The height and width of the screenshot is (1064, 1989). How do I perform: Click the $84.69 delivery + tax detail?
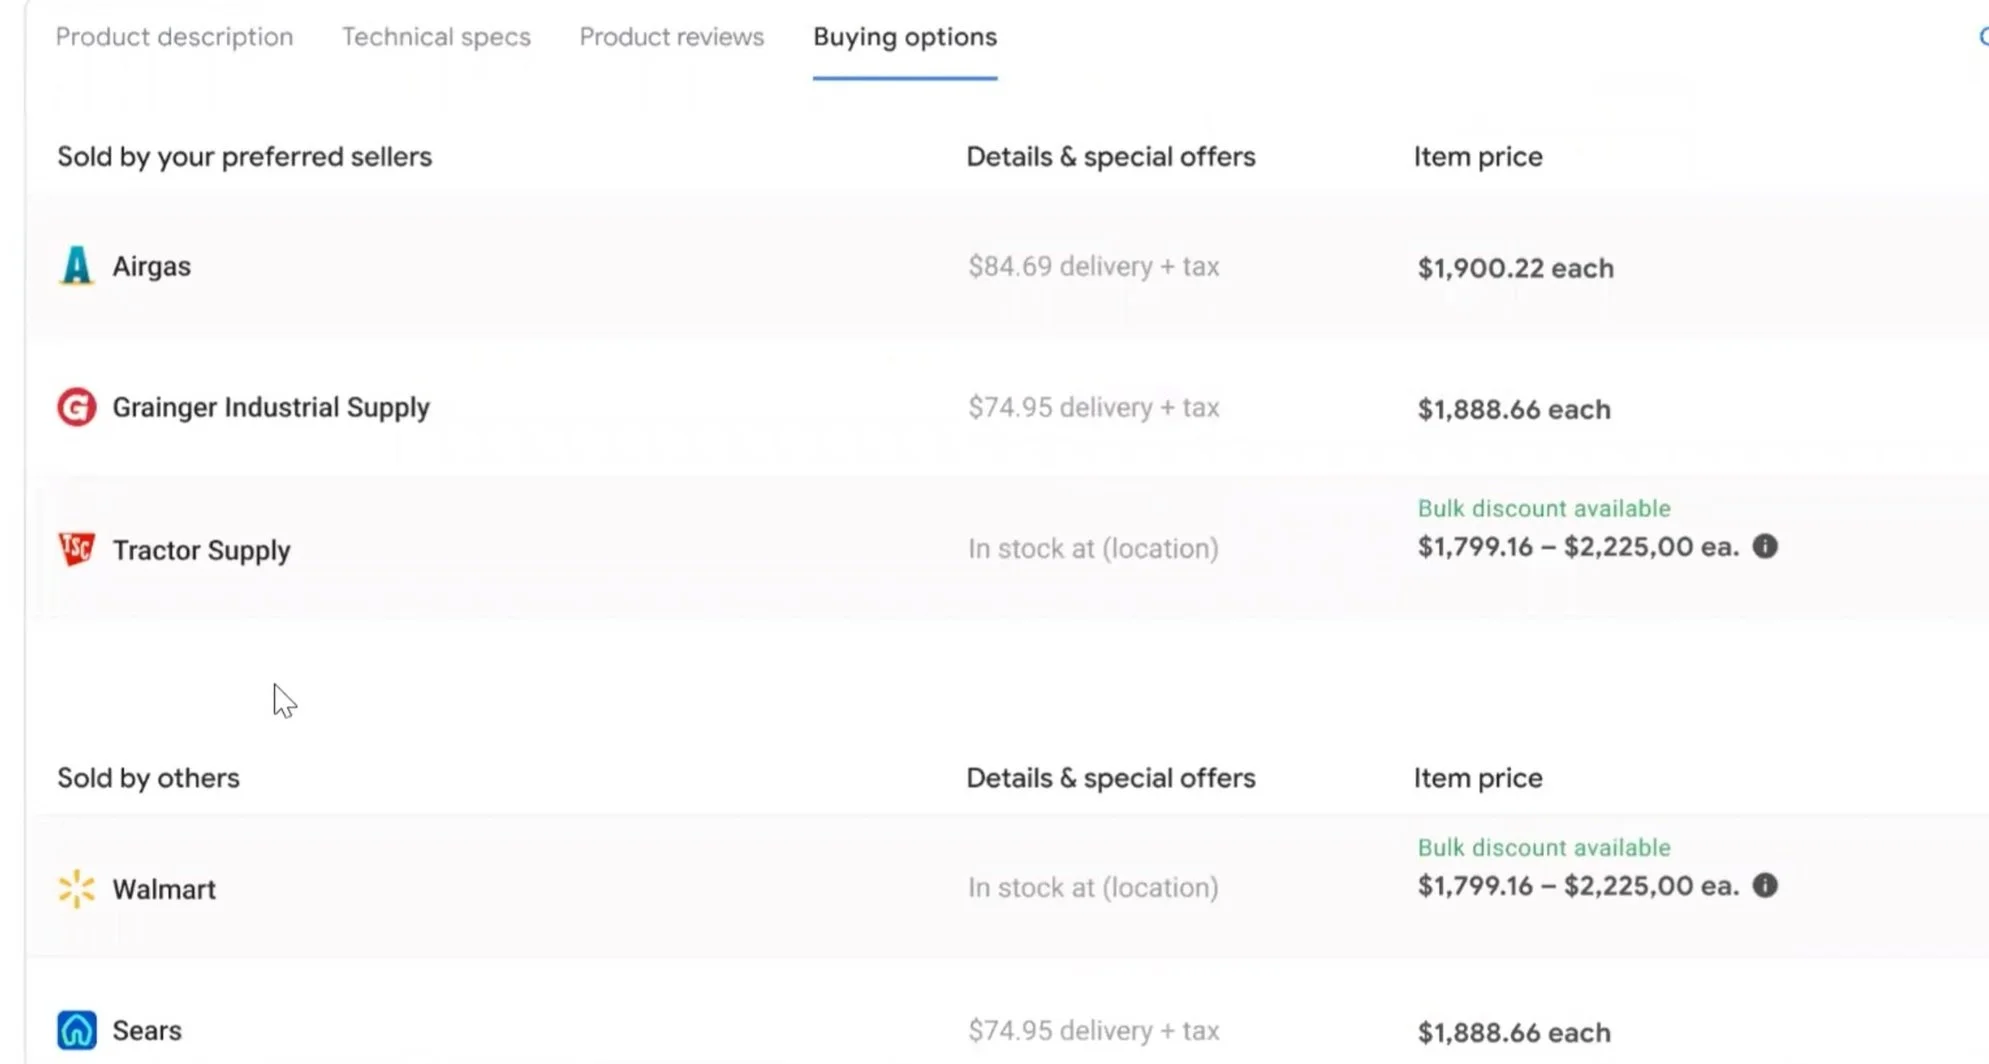[1093, 266]
